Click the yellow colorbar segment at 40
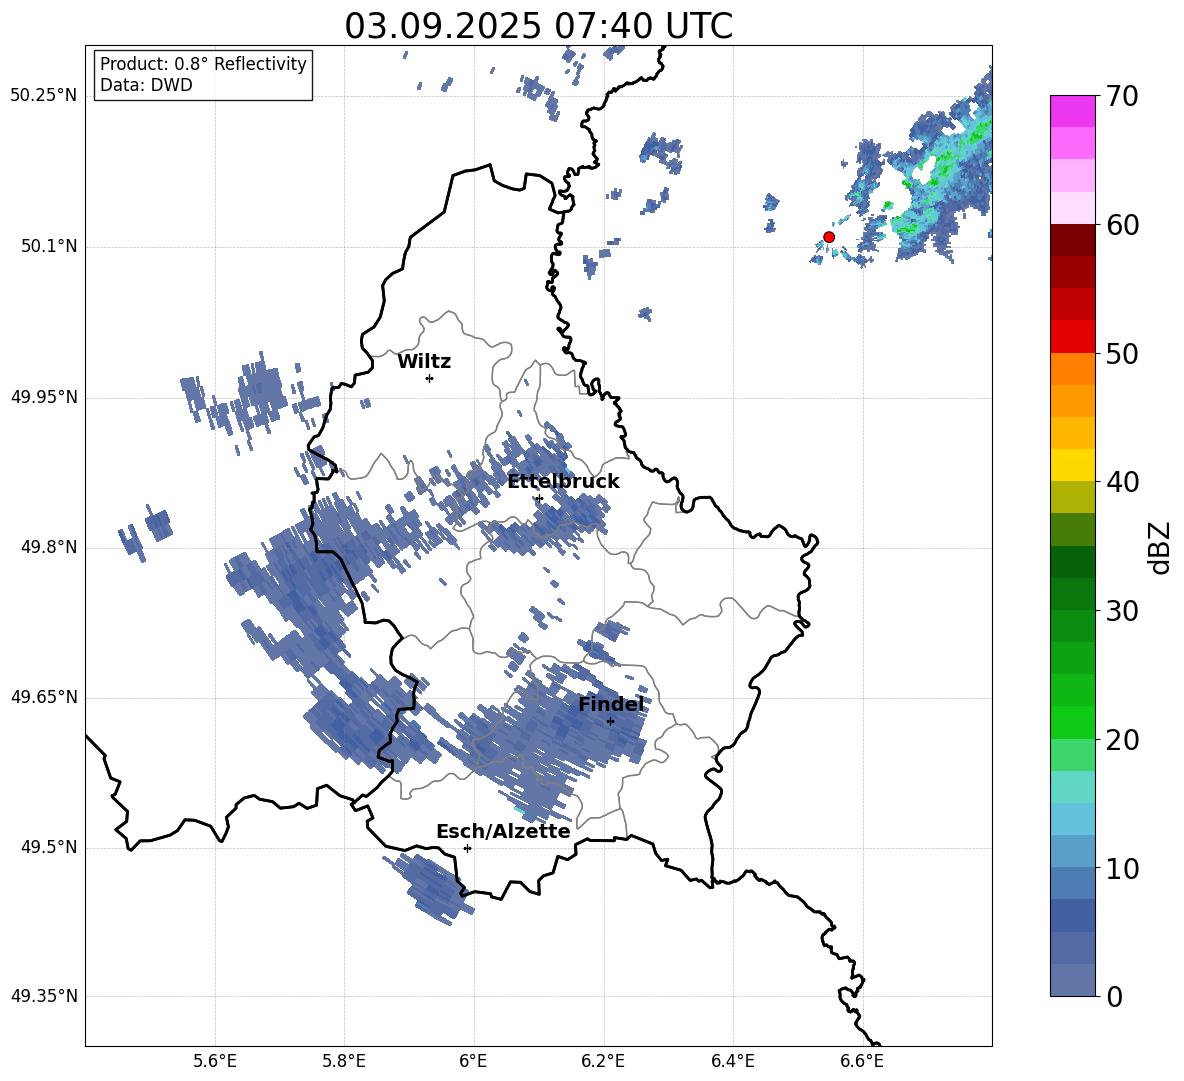Image resolution: width=1184 pixels, height=1081 pixels. [1072, 465]
